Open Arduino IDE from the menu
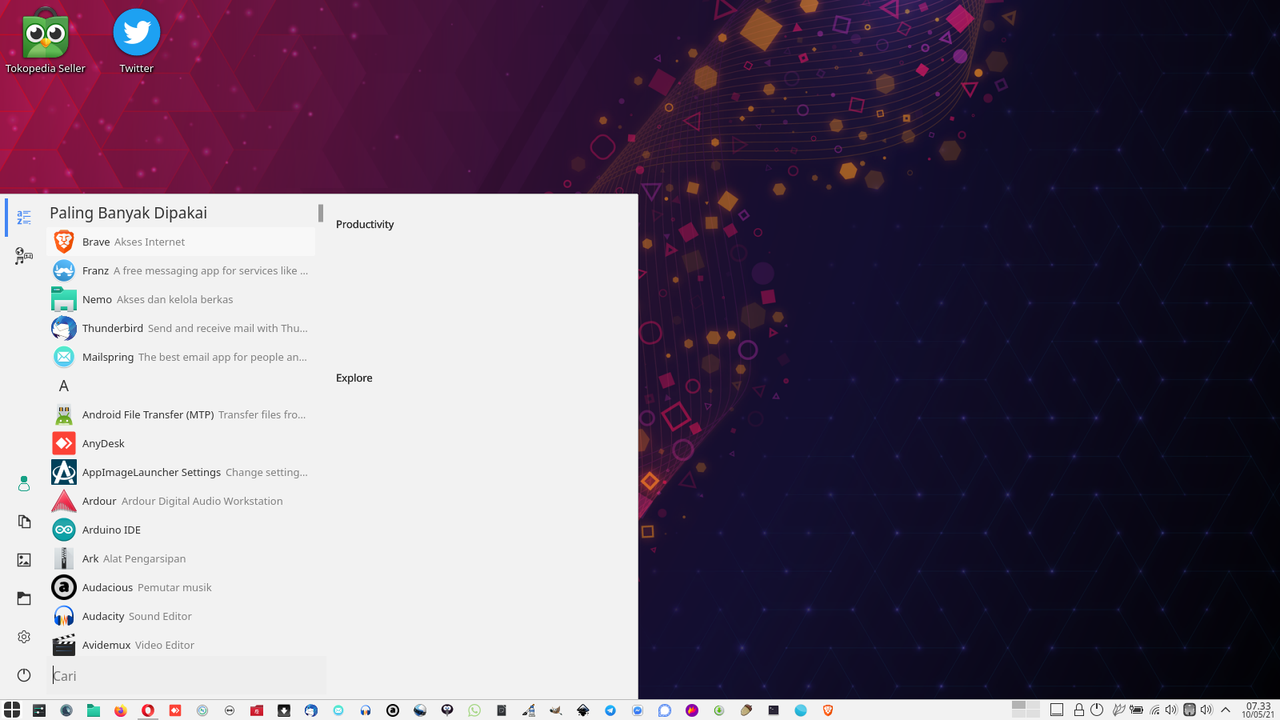This screenshot has height=720, width=1280. [x=180, y=530]
